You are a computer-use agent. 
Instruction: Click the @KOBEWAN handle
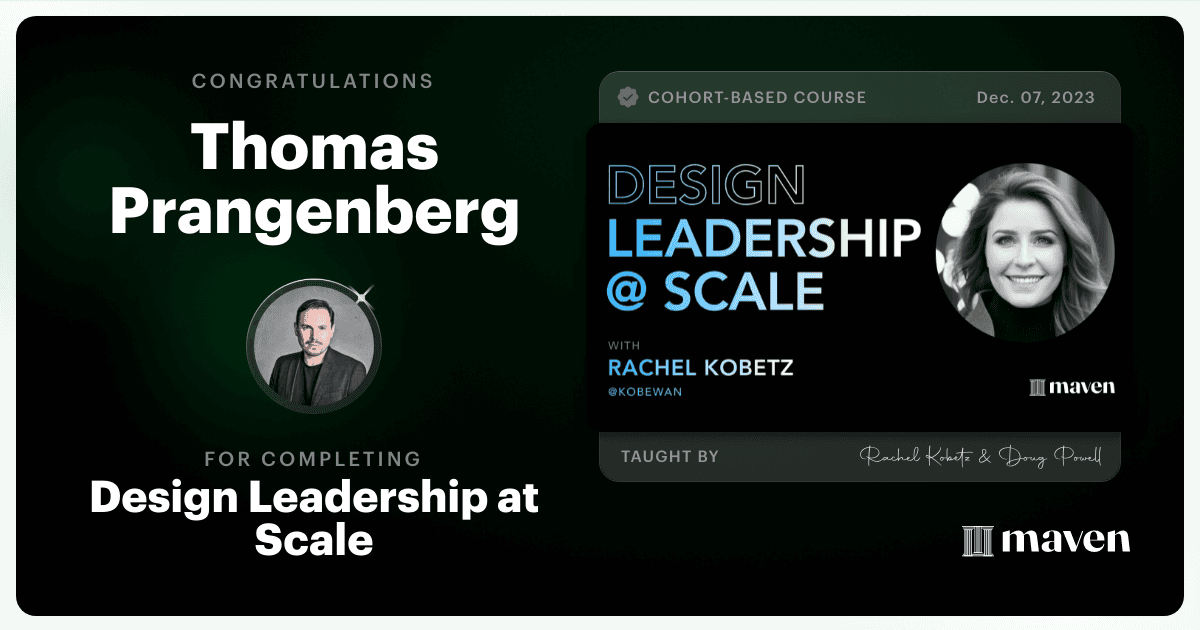[x=645, y=392]
